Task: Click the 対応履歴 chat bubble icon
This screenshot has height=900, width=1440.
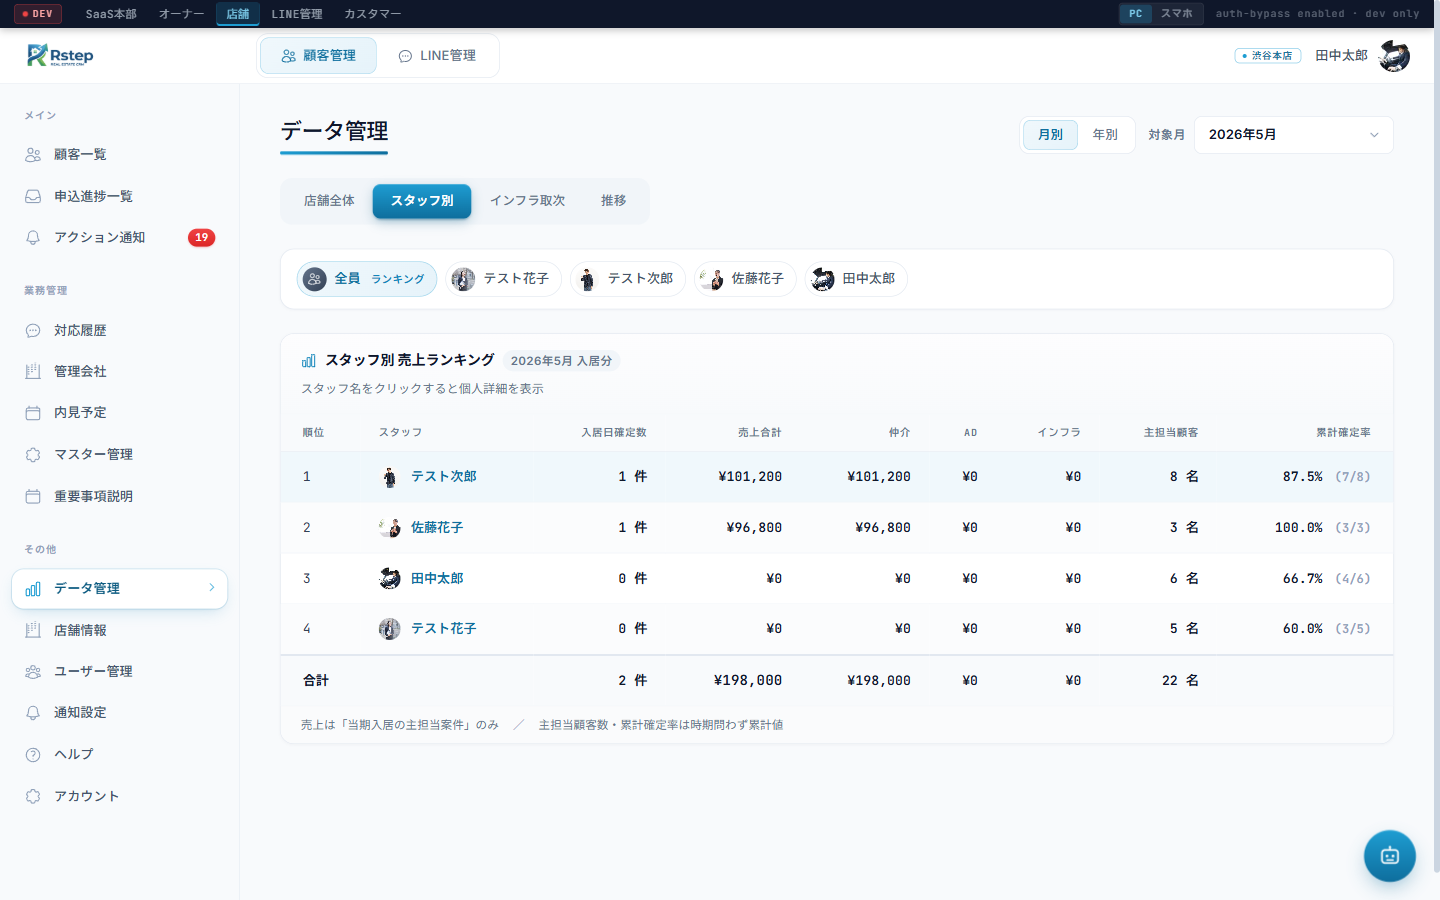Action: pyautogui.click(x=33, y=331)
